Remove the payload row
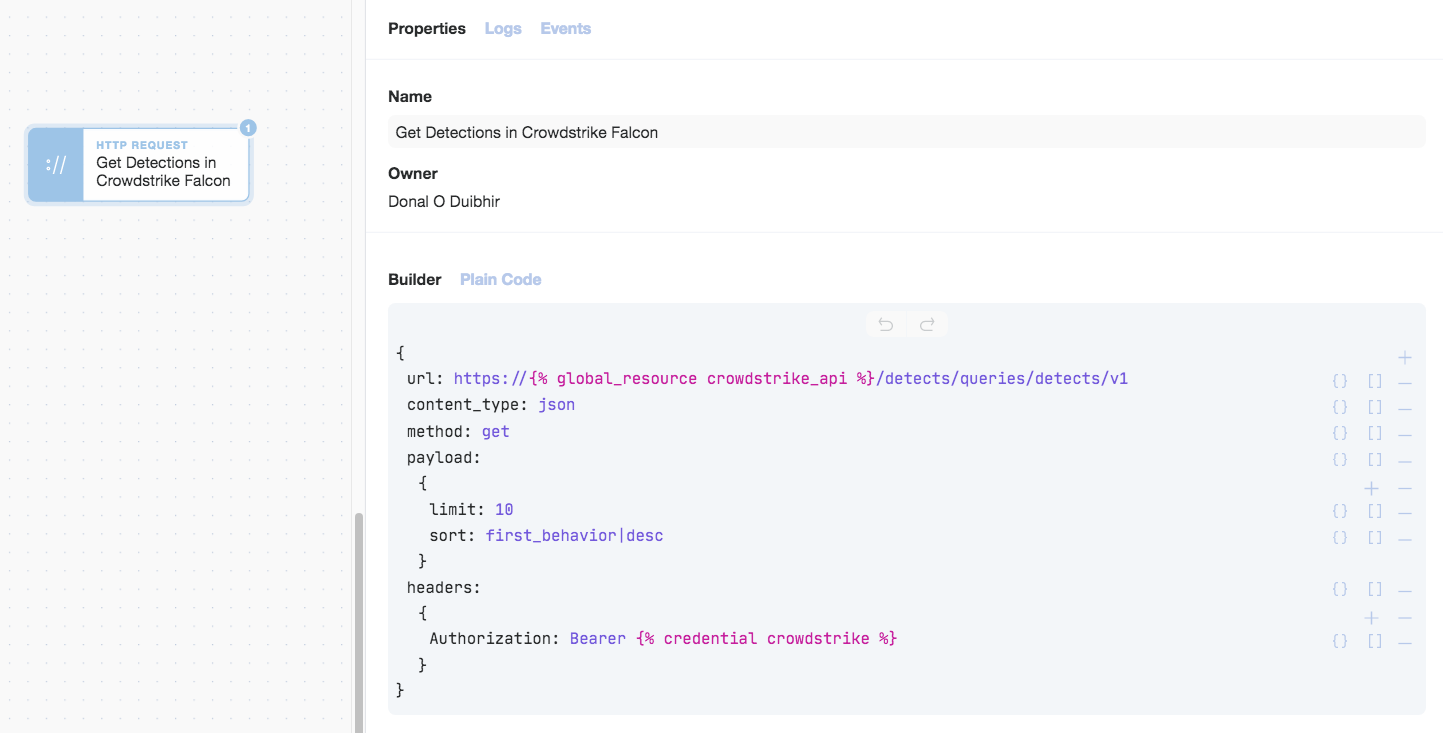Screen dimensions: 1443x733 click(x=1405, y=460)
